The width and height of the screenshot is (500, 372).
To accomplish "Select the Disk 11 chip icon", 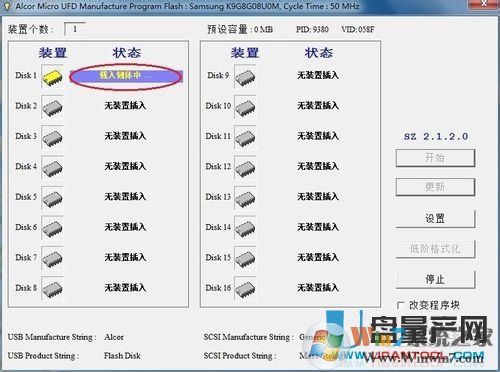I will (245, 137).
